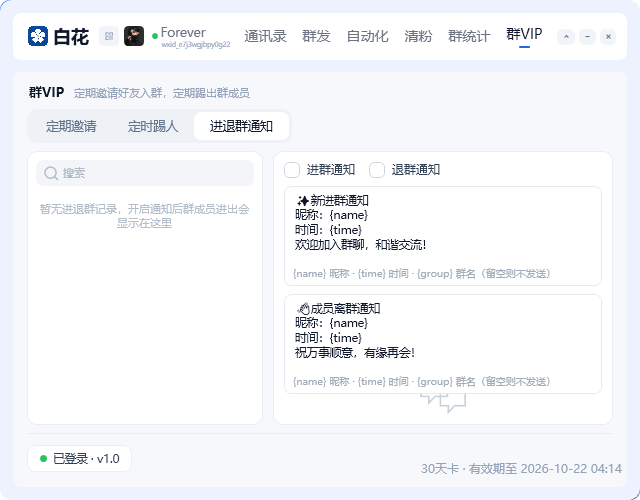Click the 欢迎加入群聊，和谐交流! line
This screenshot has height=500, width=640.
click(360, 245)
